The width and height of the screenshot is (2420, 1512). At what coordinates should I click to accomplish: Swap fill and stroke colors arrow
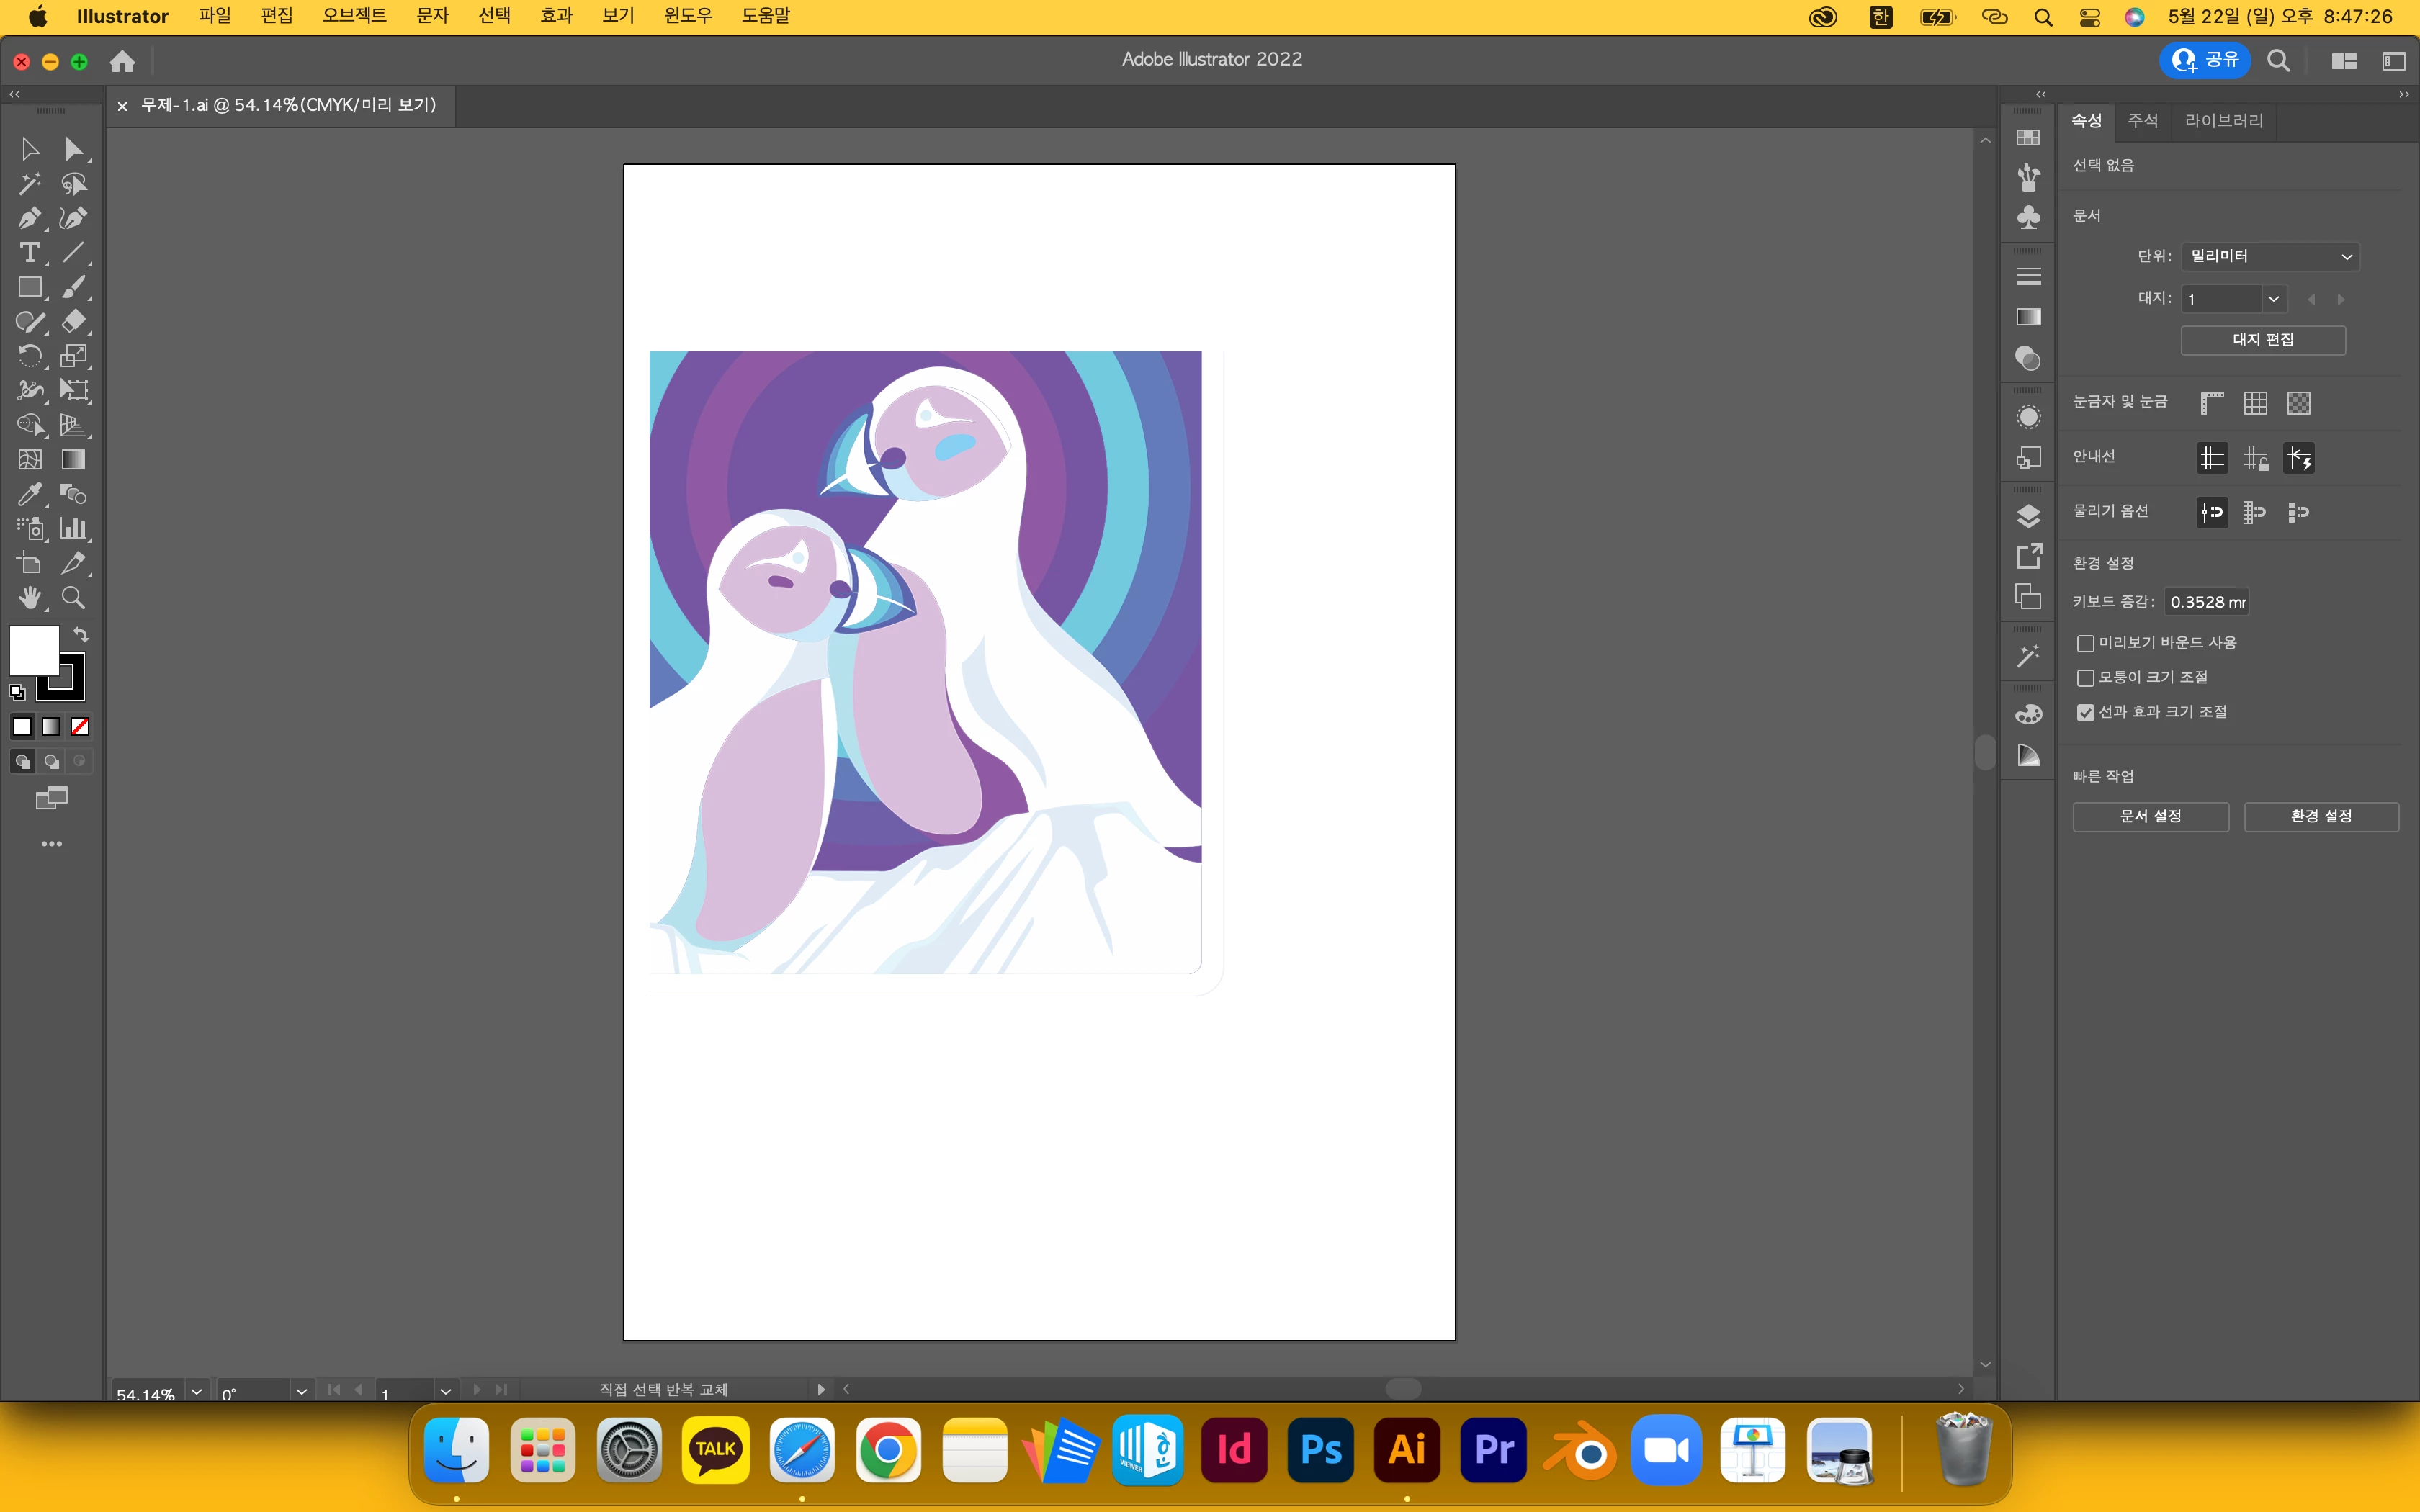click(x=81, y=635)
